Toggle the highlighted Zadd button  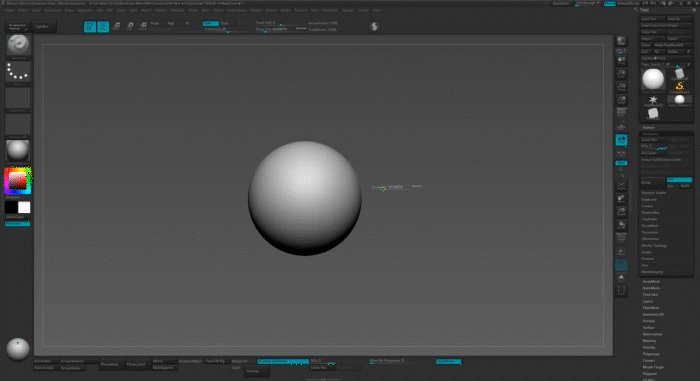210,23
